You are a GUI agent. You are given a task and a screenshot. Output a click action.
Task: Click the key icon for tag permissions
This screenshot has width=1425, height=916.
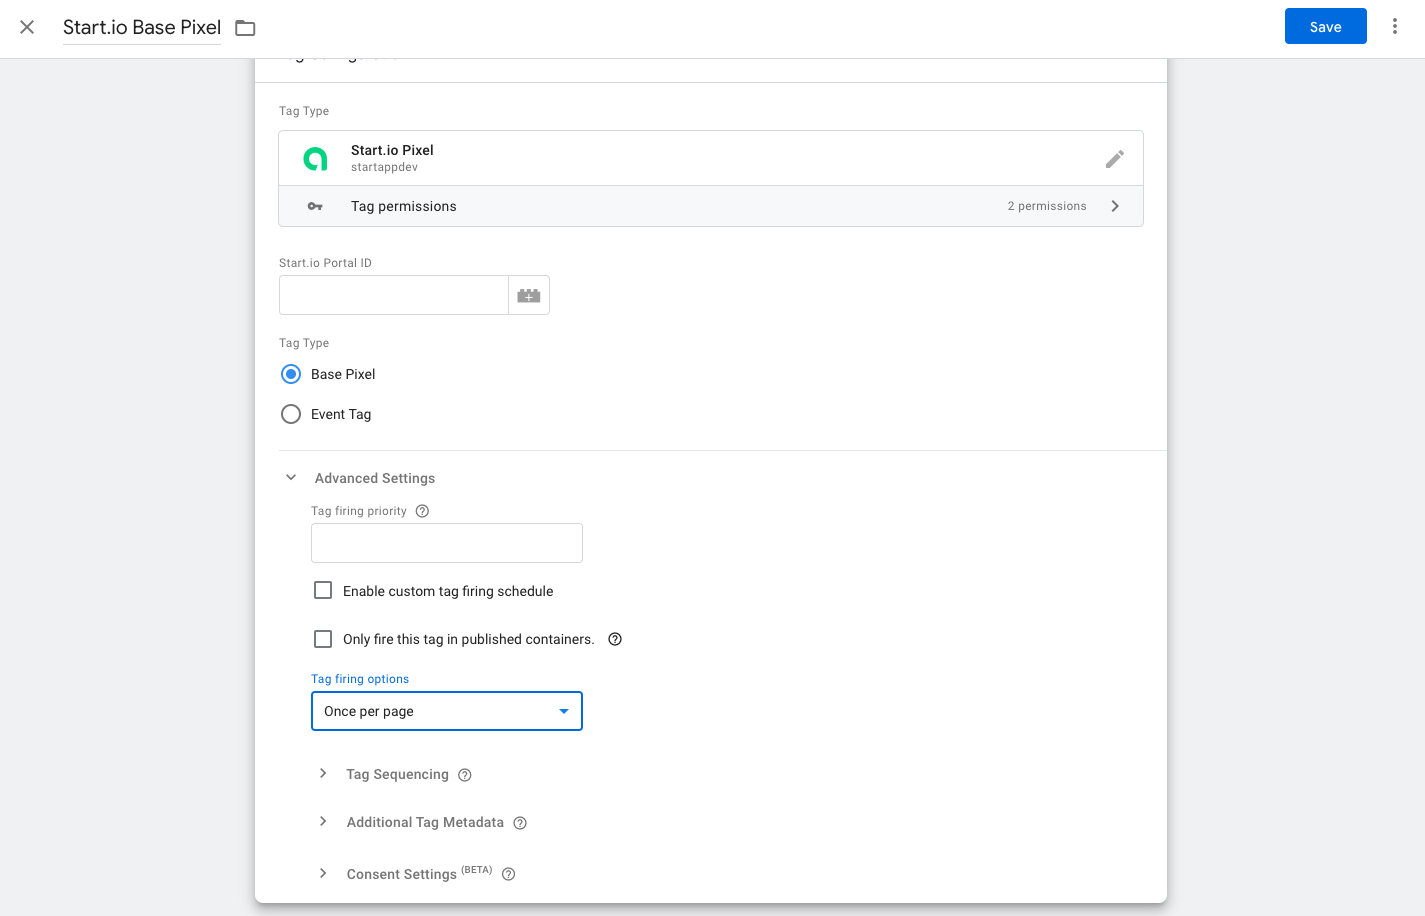315,206
